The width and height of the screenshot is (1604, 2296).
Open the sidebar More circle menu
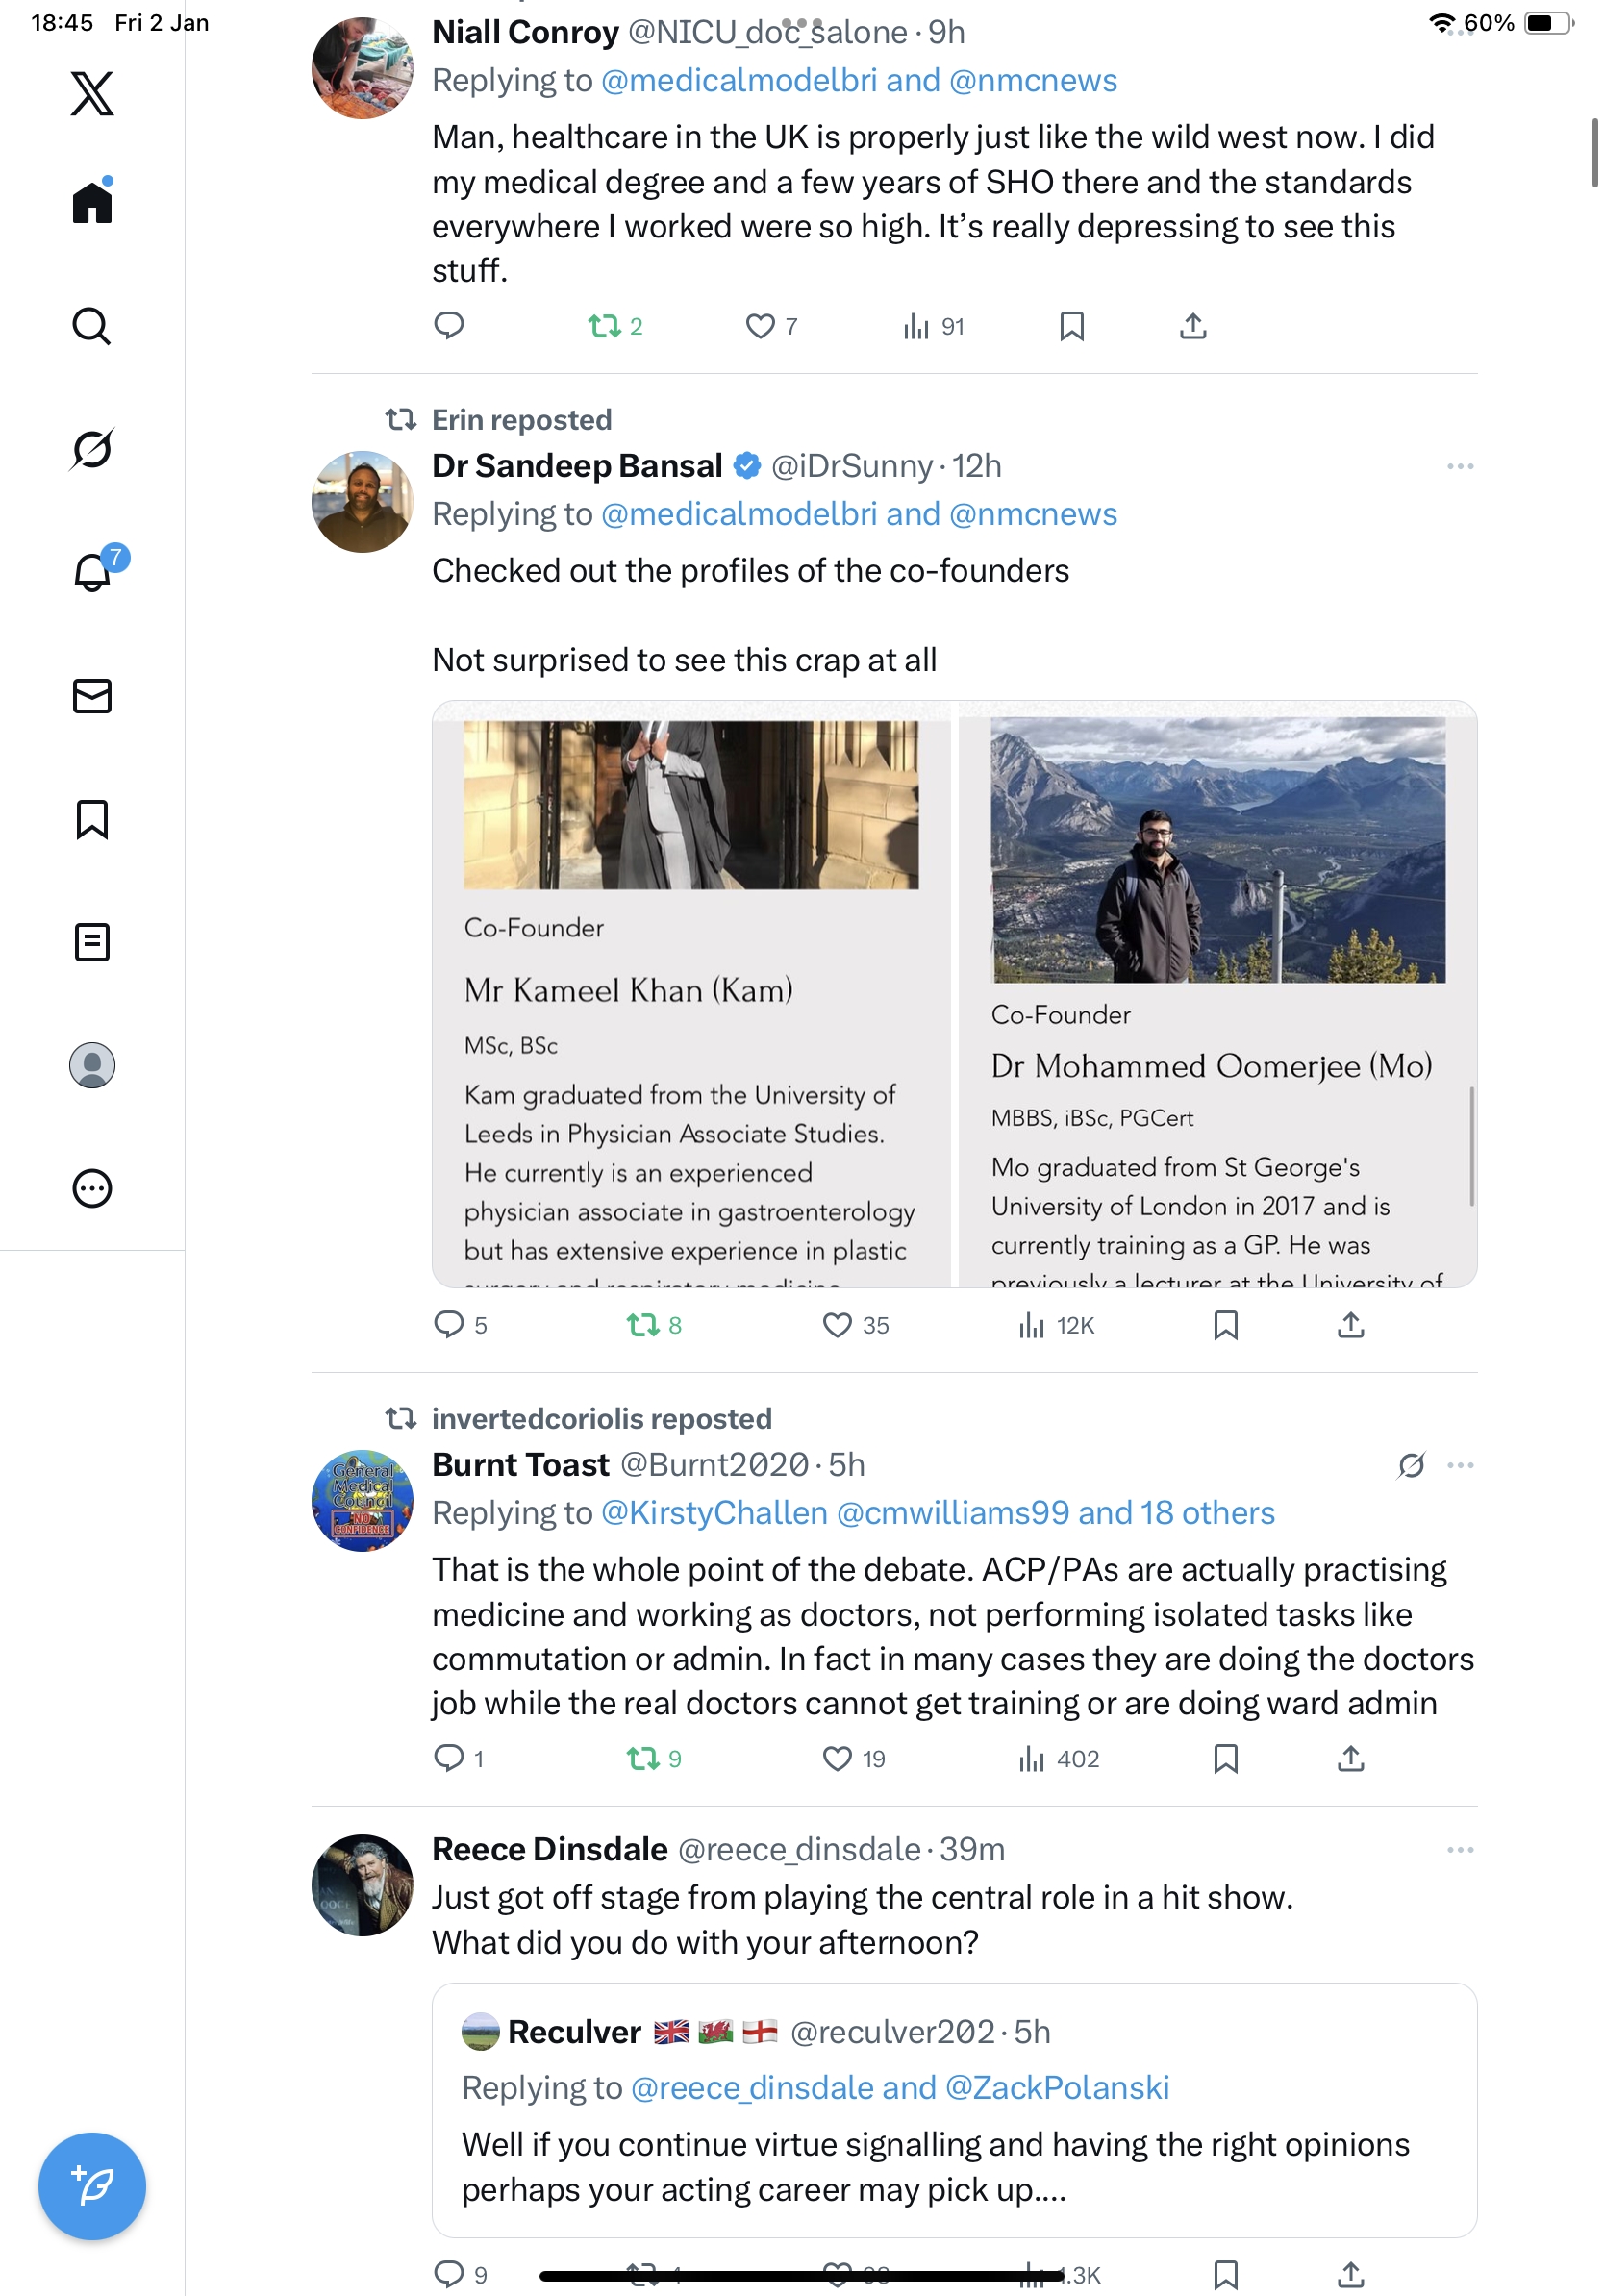click(92, 1189)
